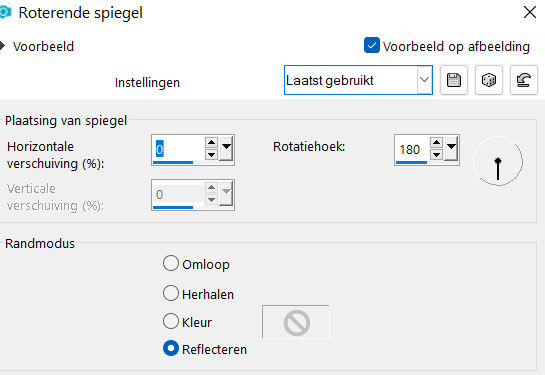Click the rotation angle dial
The width and height of the screenshot is (545, 375).
click(498, 161)
